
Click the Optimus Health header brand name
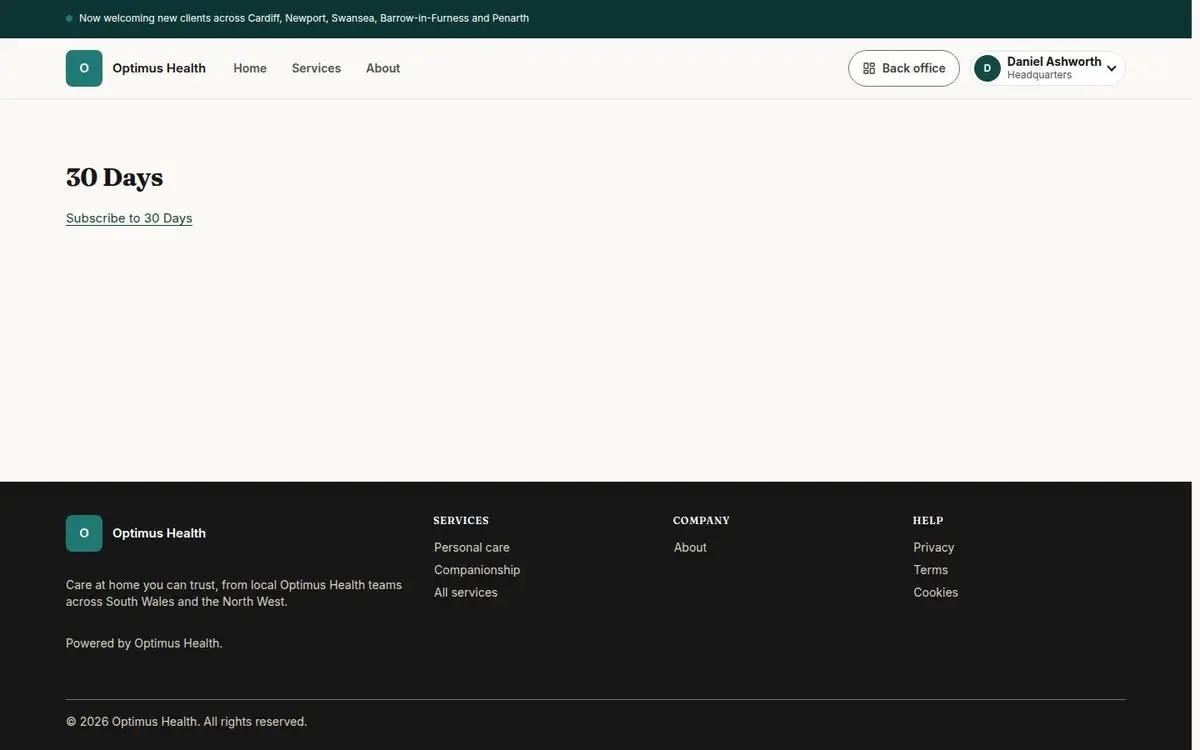pos(159,68)
